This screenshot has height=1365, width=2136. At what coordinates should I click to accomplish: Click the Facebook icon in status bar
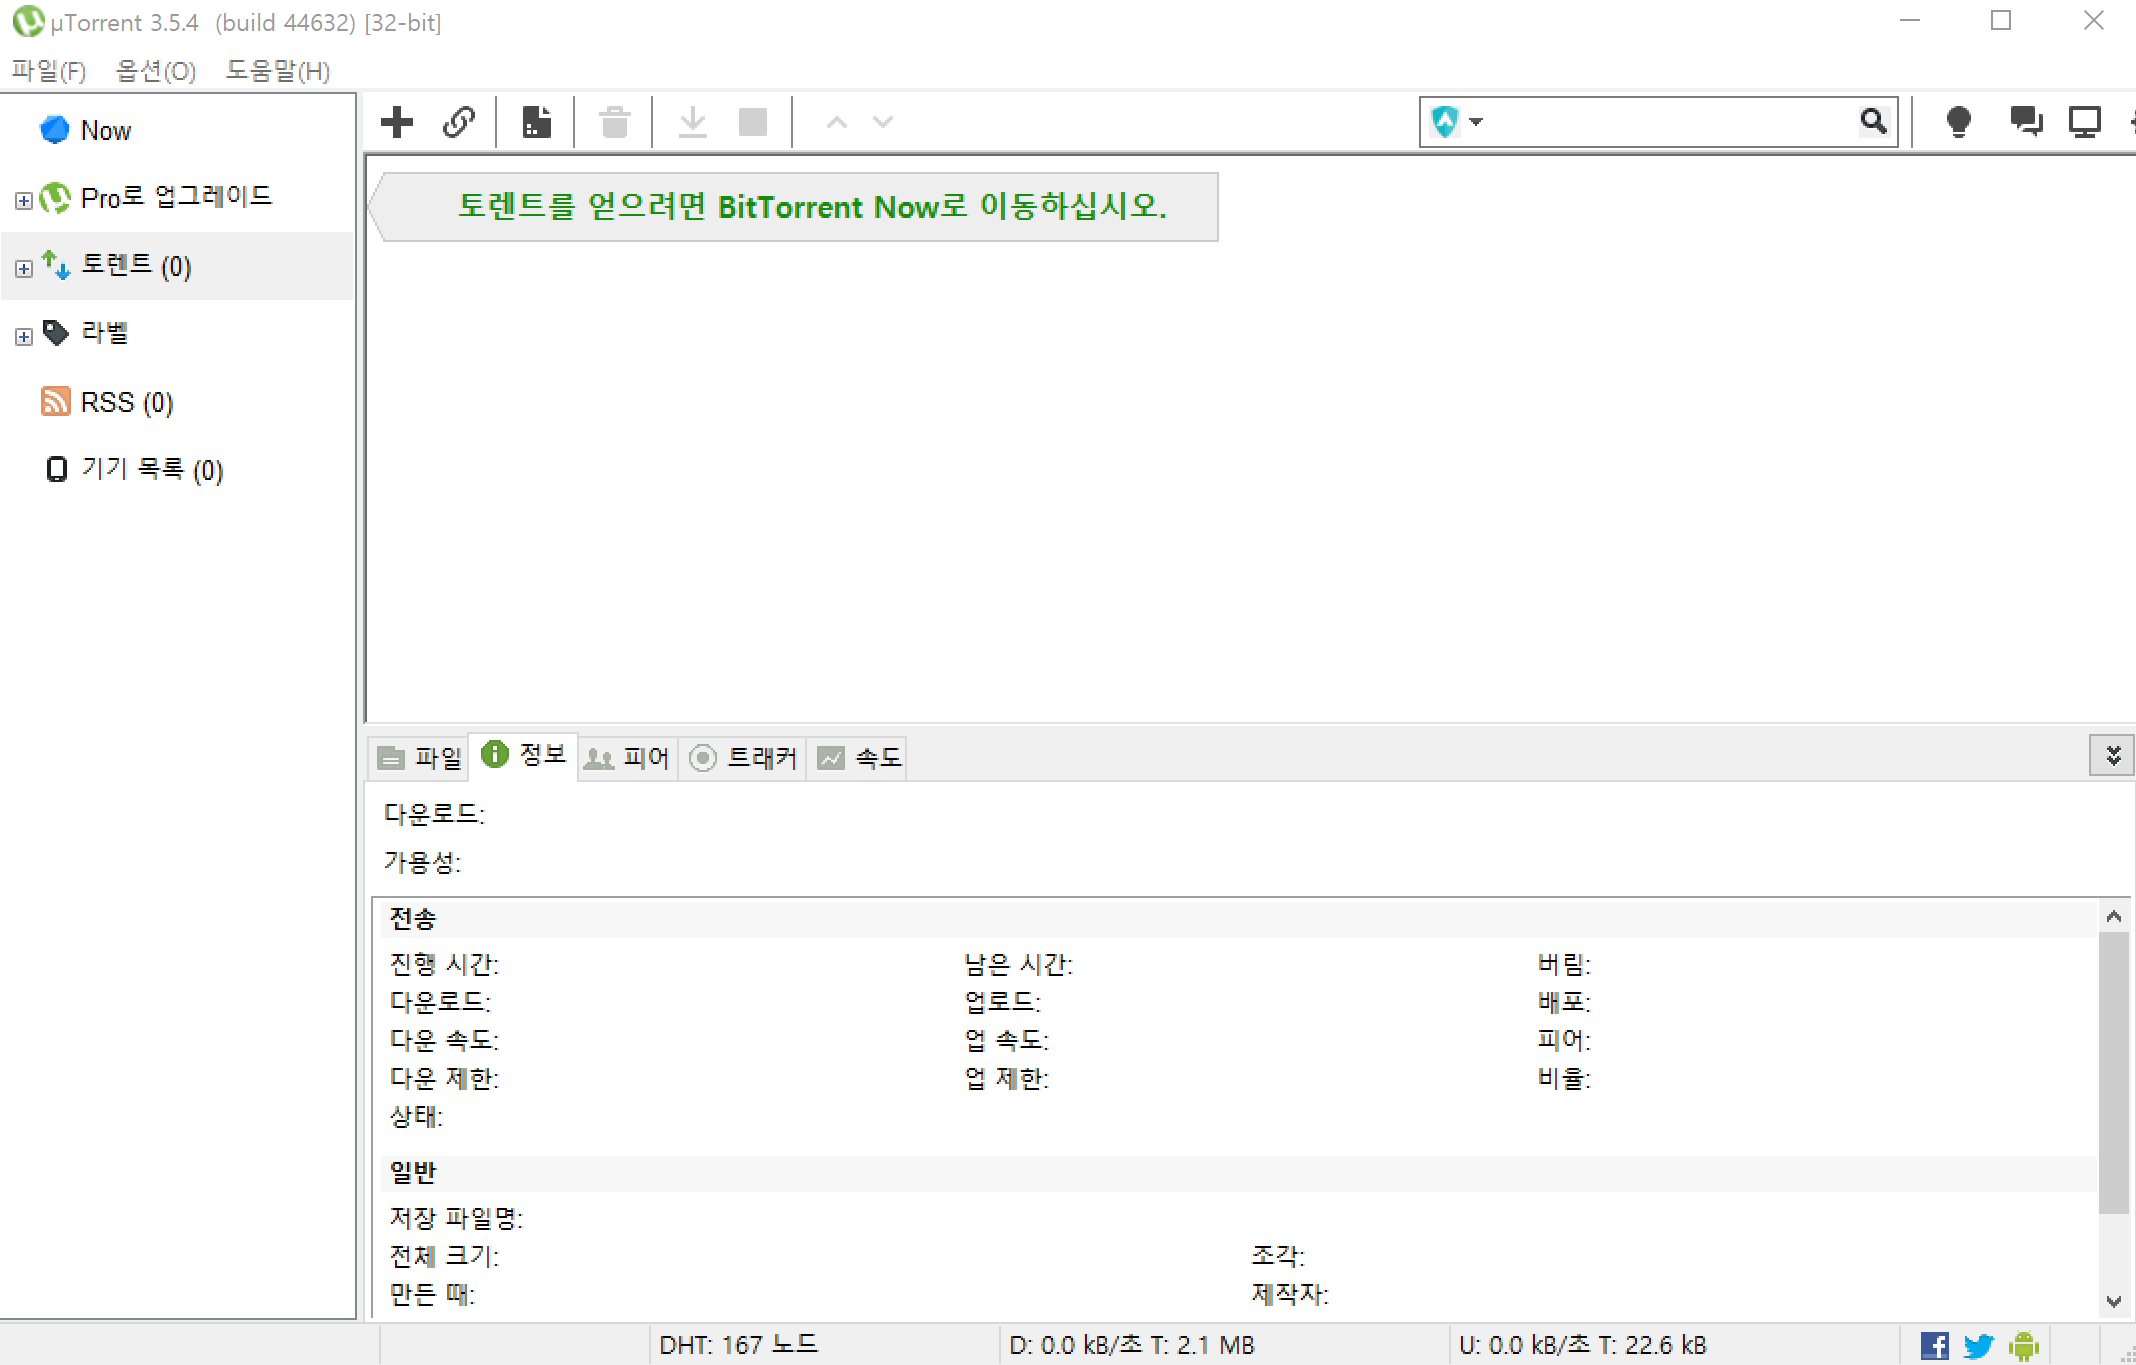click(1934, 1346)
